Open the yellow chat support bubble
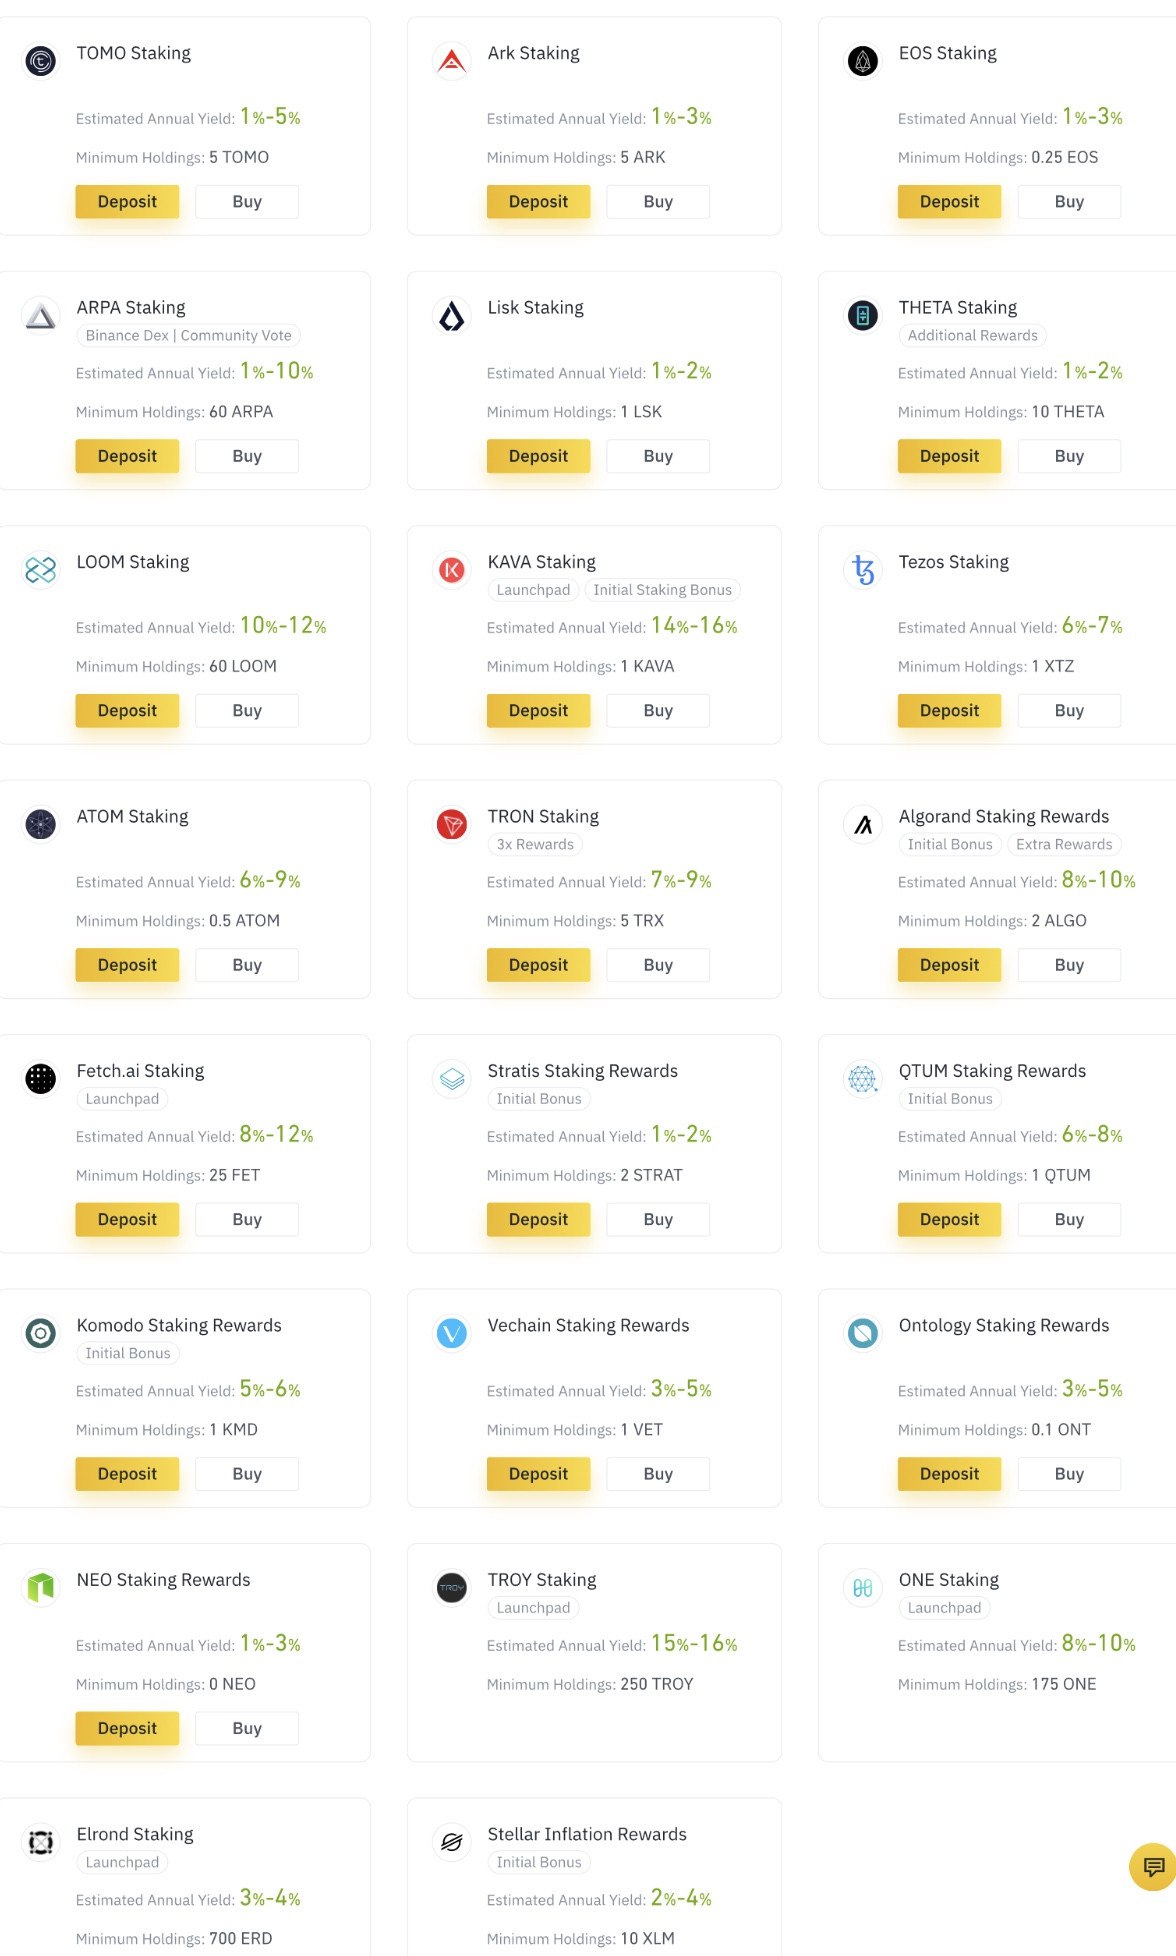The width and height of the screenshot is (1176, 1956). (1153, 1867)
